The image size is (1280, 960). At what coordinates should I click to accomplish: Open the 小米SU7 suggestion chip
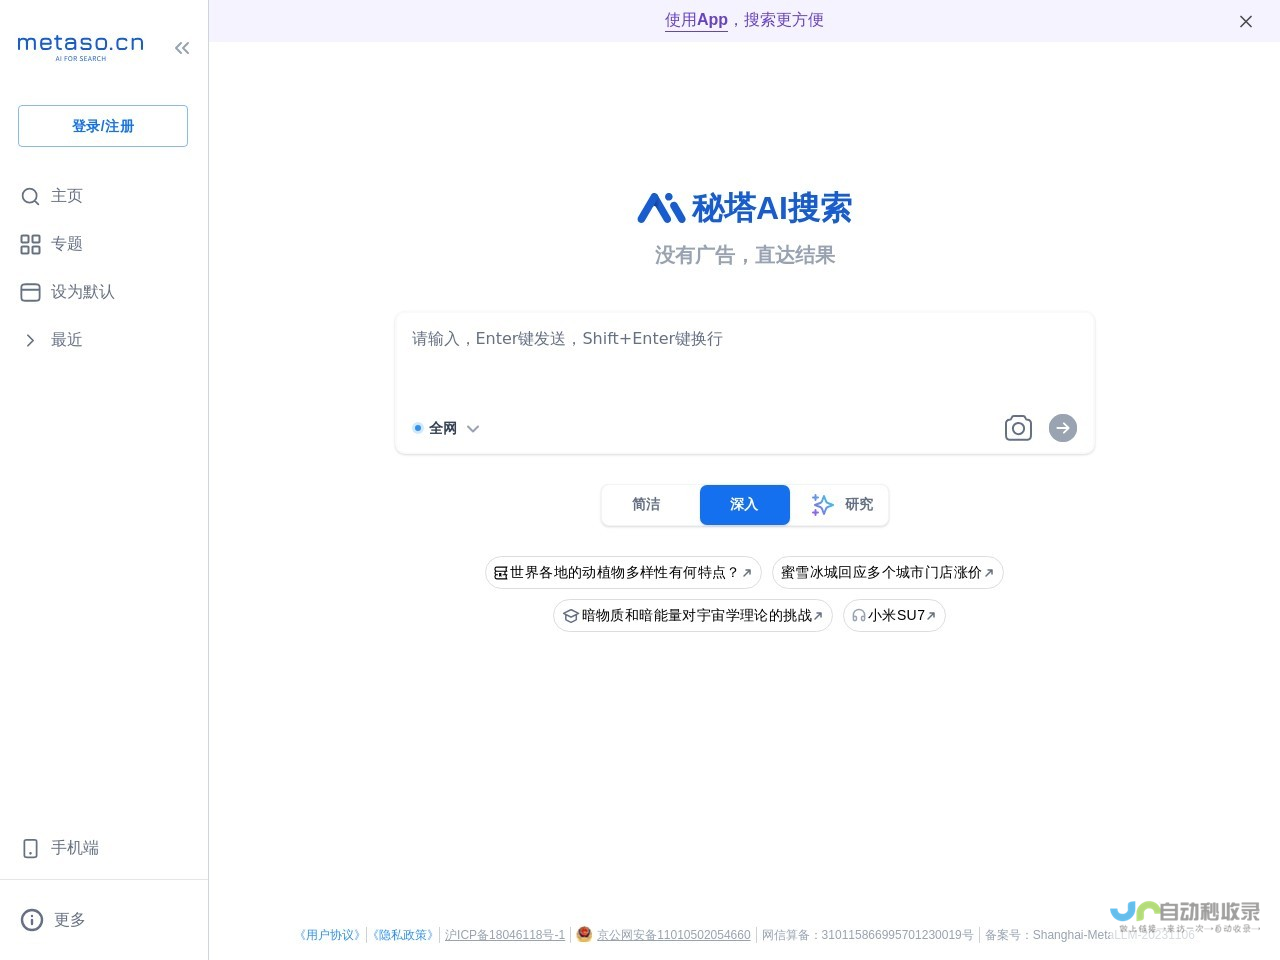tap(894, 616)
